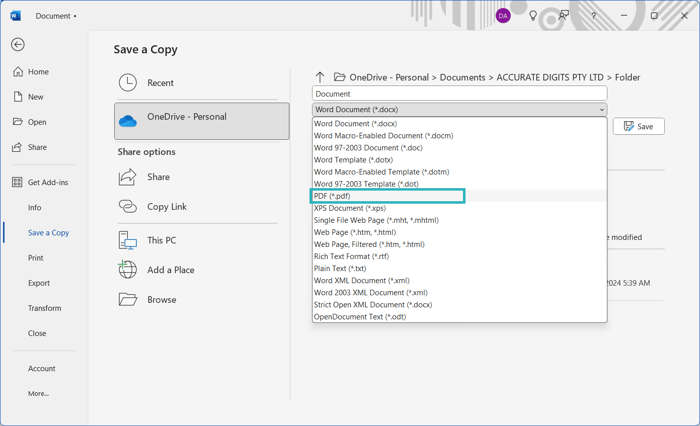Click the Copy Link chain icon
This screenshot has height=426, width=700.
tap(128, 206)
